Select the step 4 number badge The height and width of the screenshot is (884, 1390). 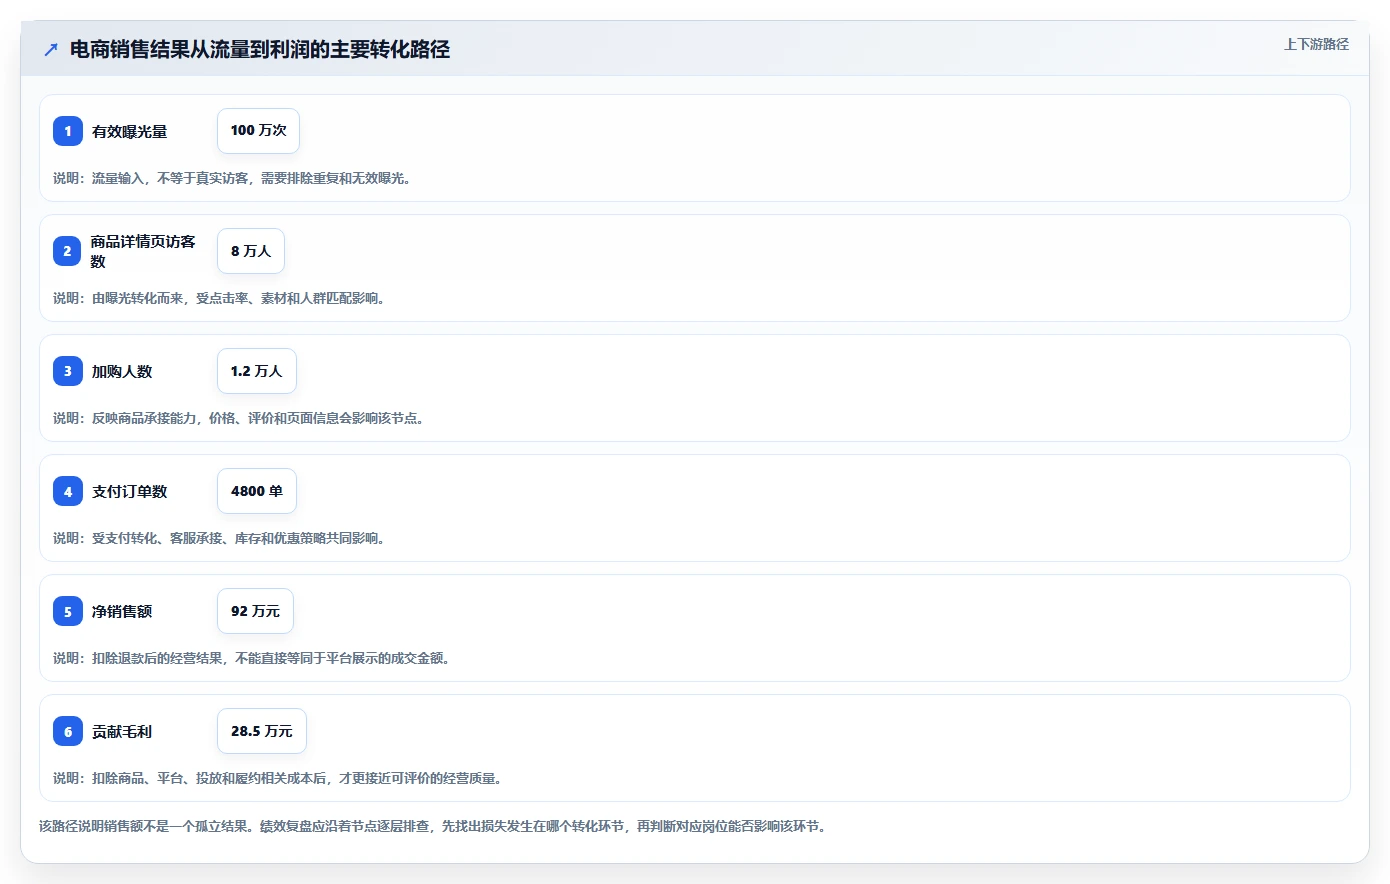pos(68,491)
